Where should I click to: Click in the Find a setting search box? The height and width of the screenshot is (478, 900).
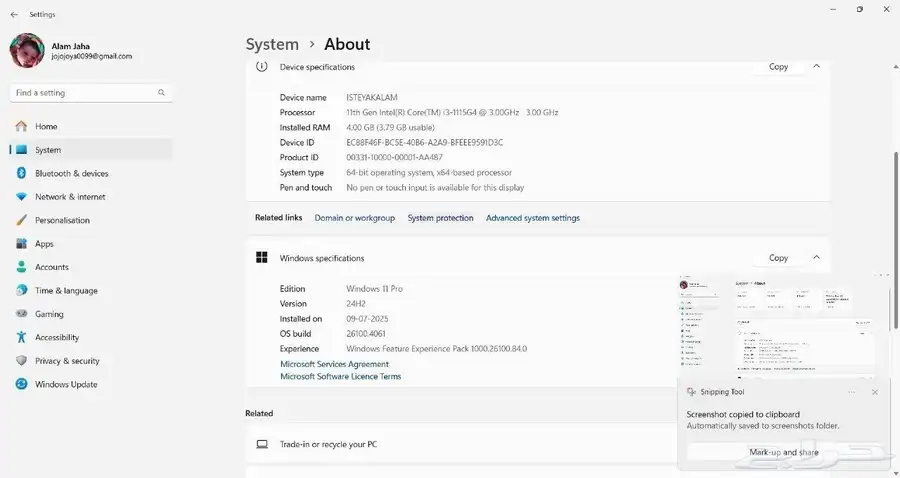point(91,92)
